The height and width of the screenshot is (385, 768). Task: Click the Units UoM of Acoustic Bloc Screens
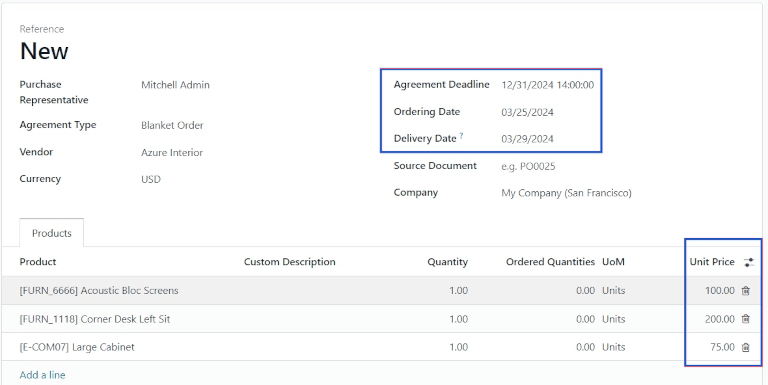click(x=613, y=290)
